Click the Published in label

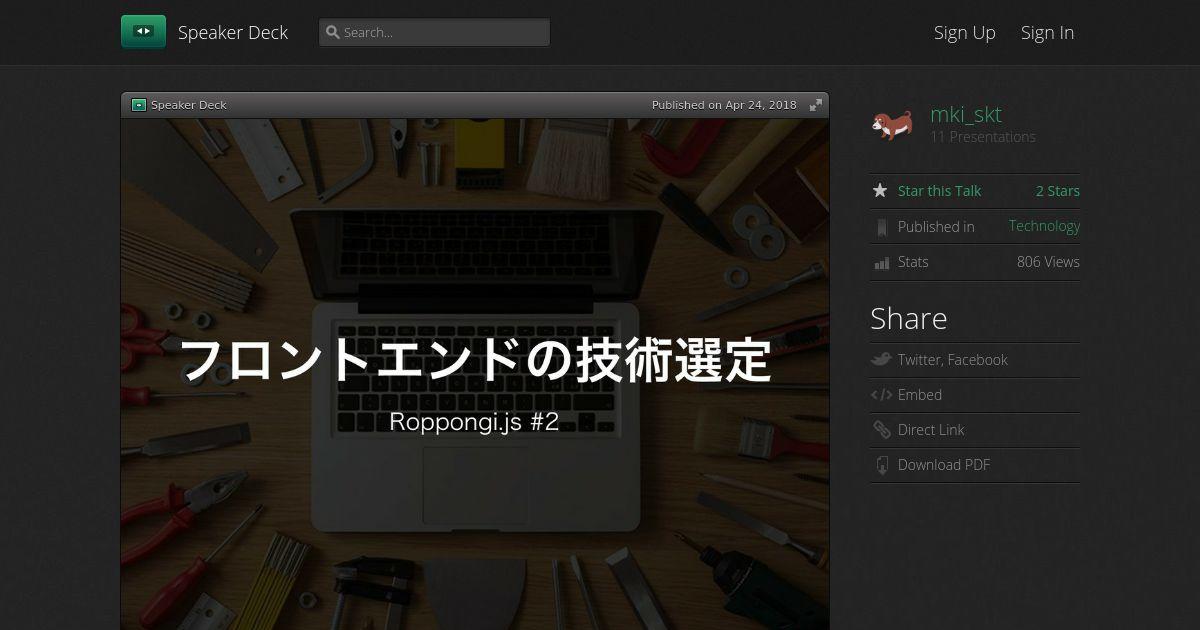[936, 227]
